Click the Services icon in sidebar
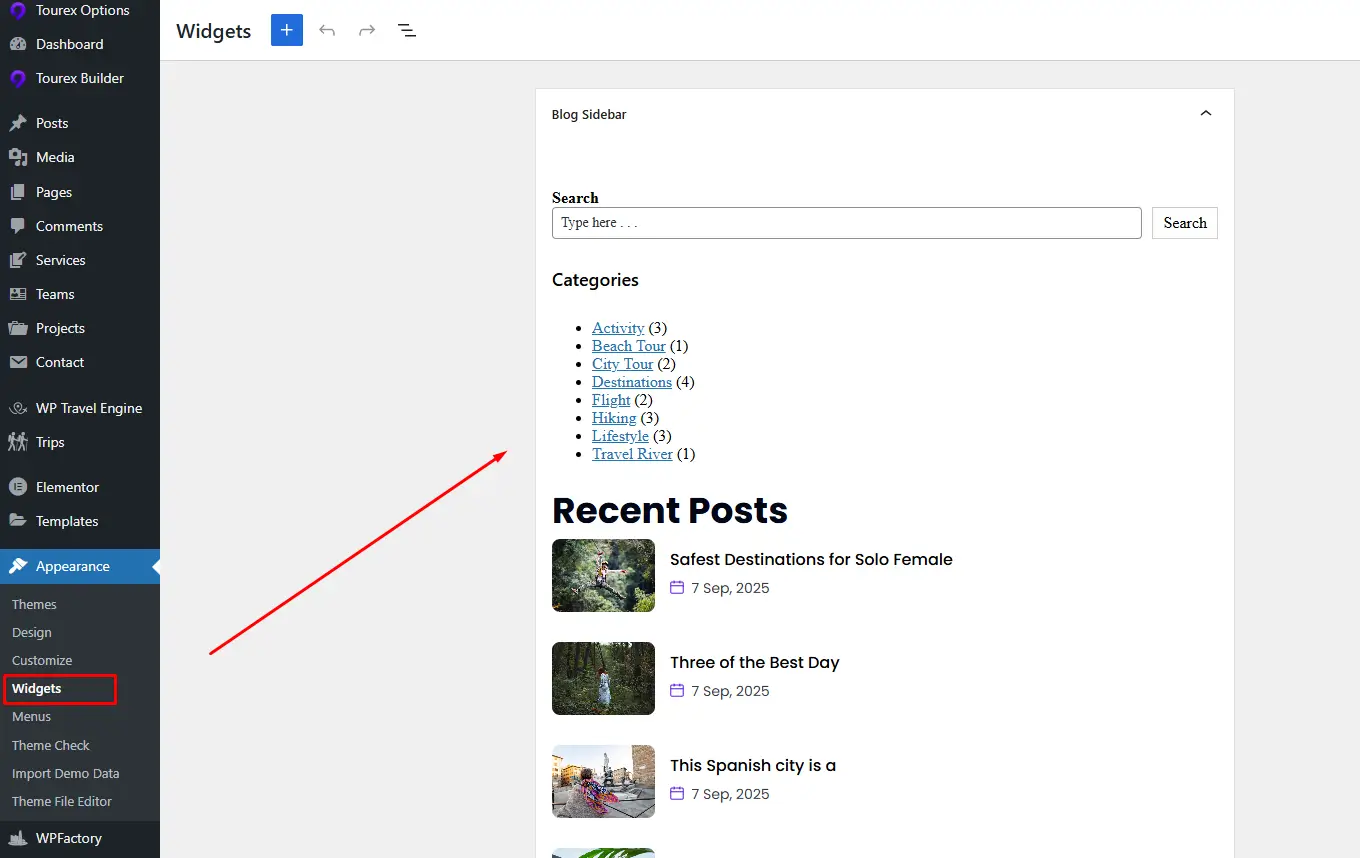This screenshot has height=858, width=1360. pos(17,260)
